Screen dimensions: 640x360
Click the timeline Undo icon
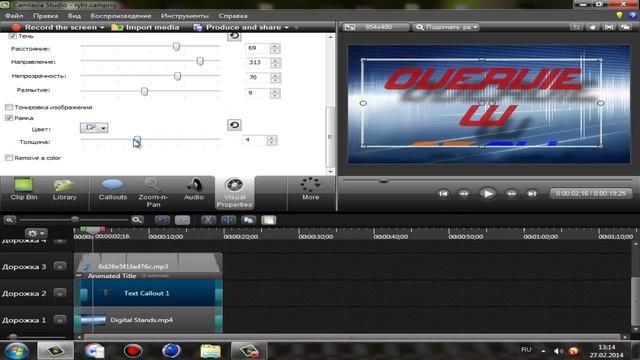pos(162,220)
